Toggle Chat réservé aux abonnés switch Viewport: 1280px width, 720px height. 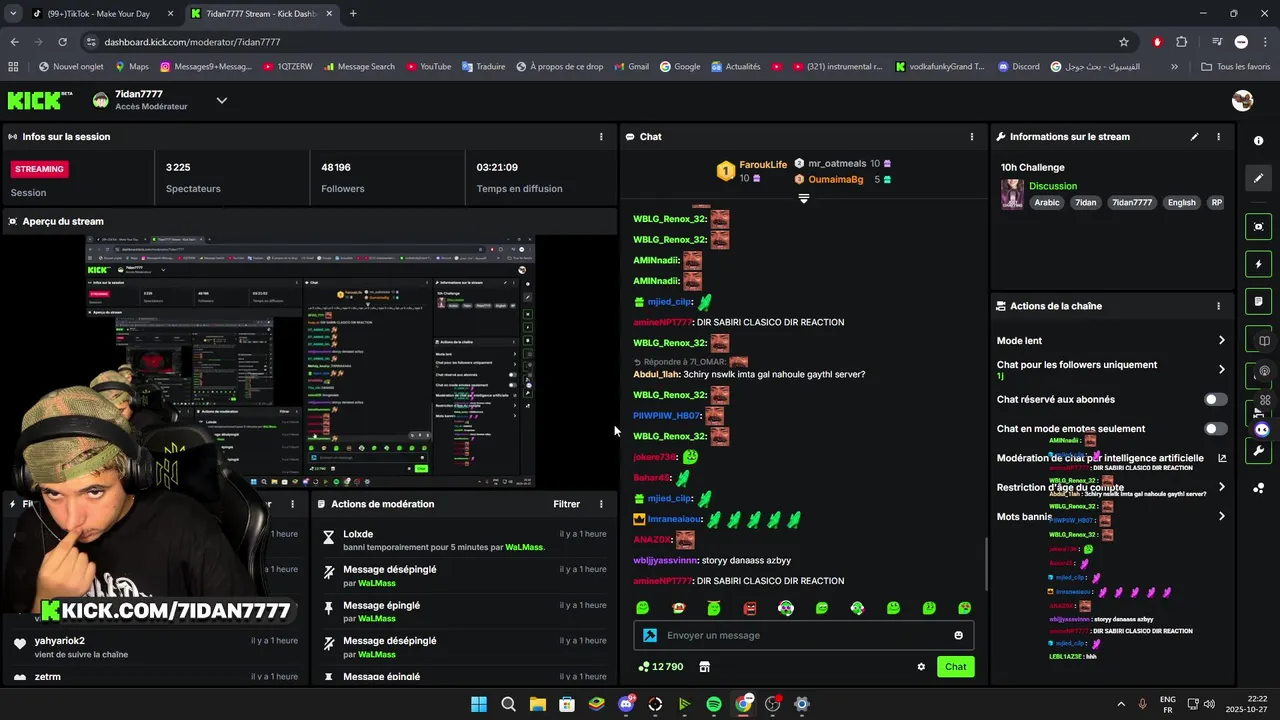coord(1215,399)
